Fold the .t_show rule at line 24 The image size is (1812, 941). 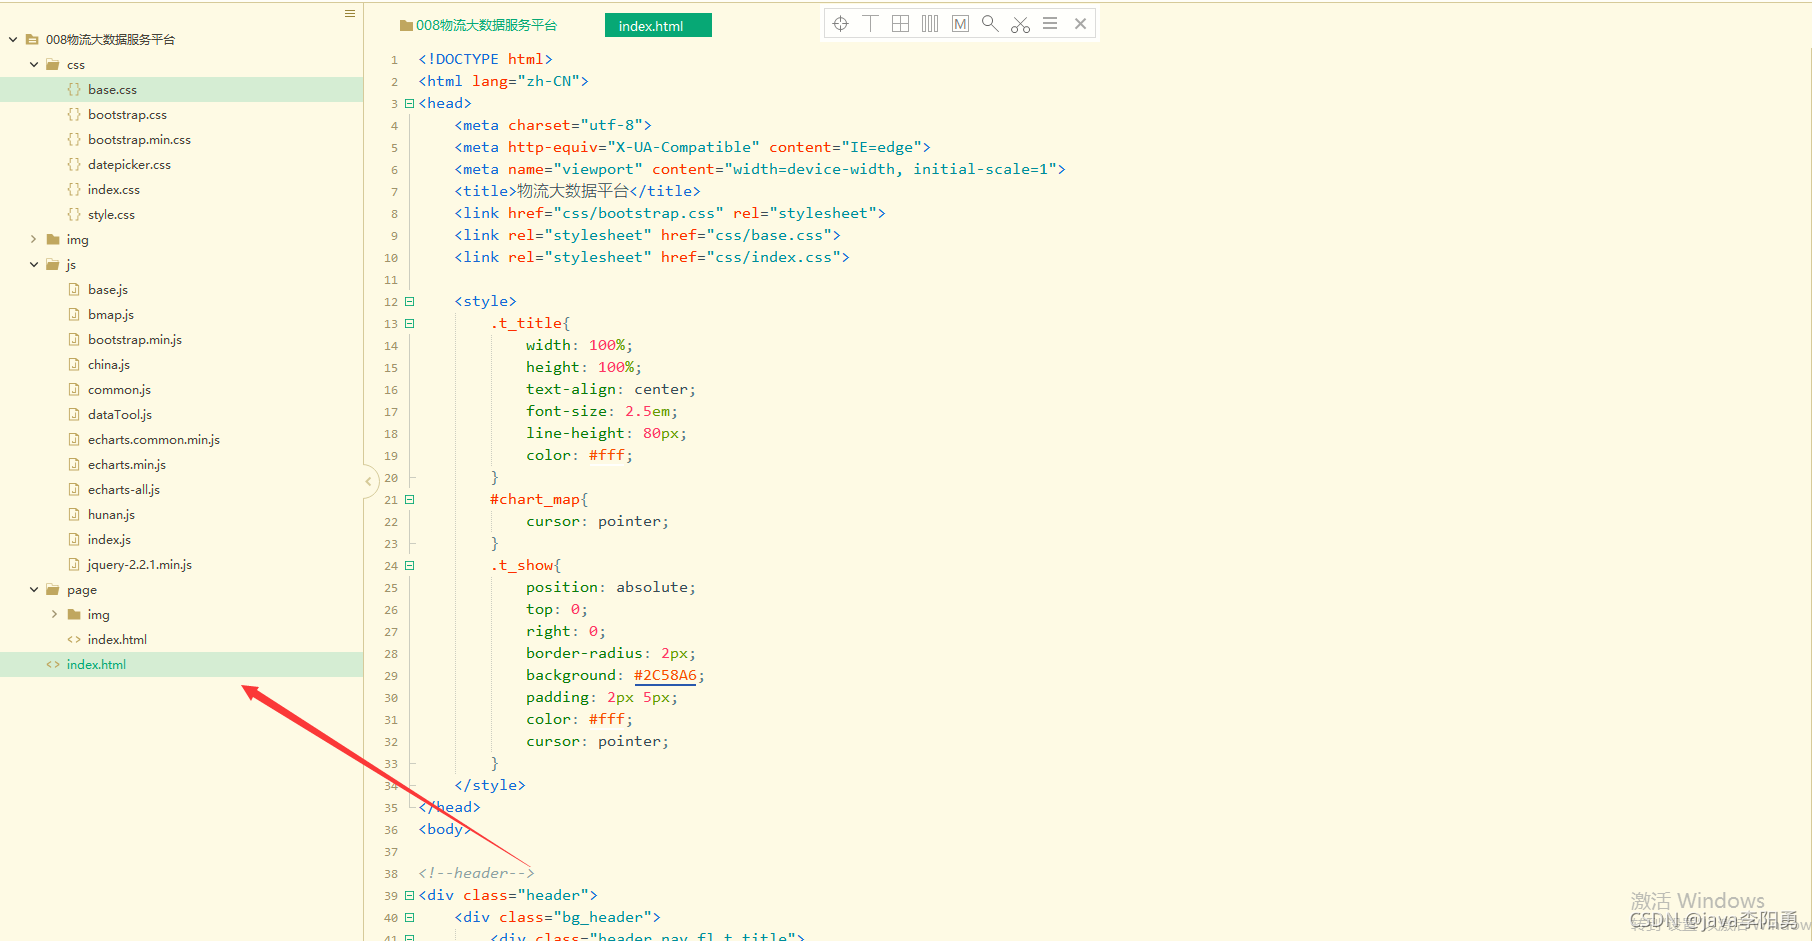tap(409, 565)
